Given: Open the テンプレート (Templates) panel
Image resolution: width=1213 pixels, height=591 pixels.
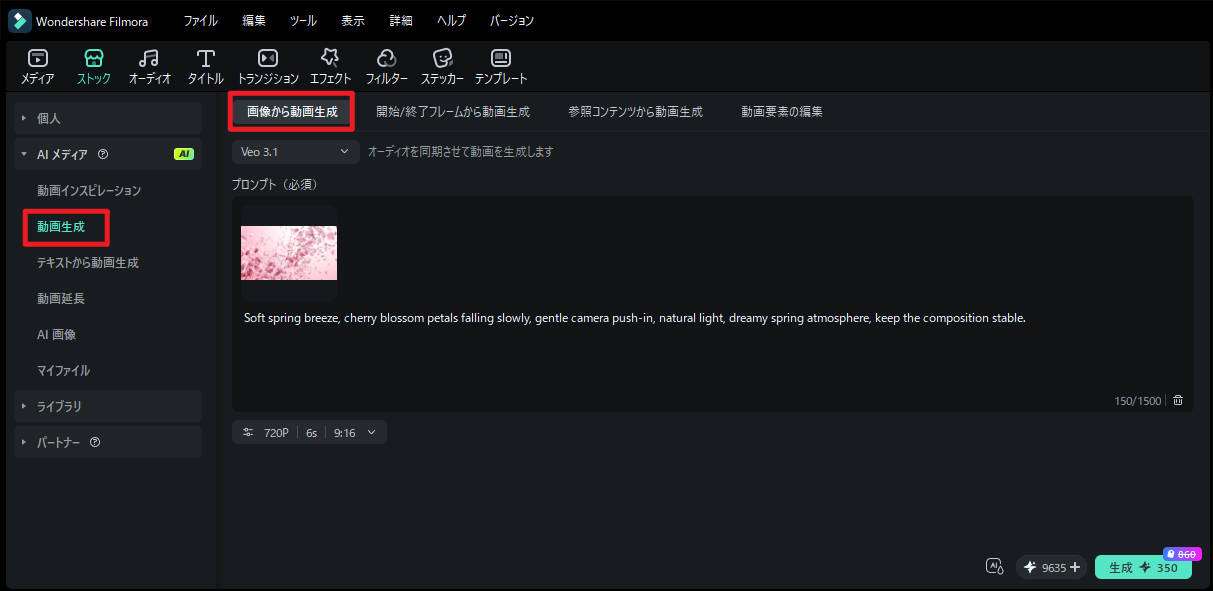Looking at the screenshot, I should [x=500, y=66].
